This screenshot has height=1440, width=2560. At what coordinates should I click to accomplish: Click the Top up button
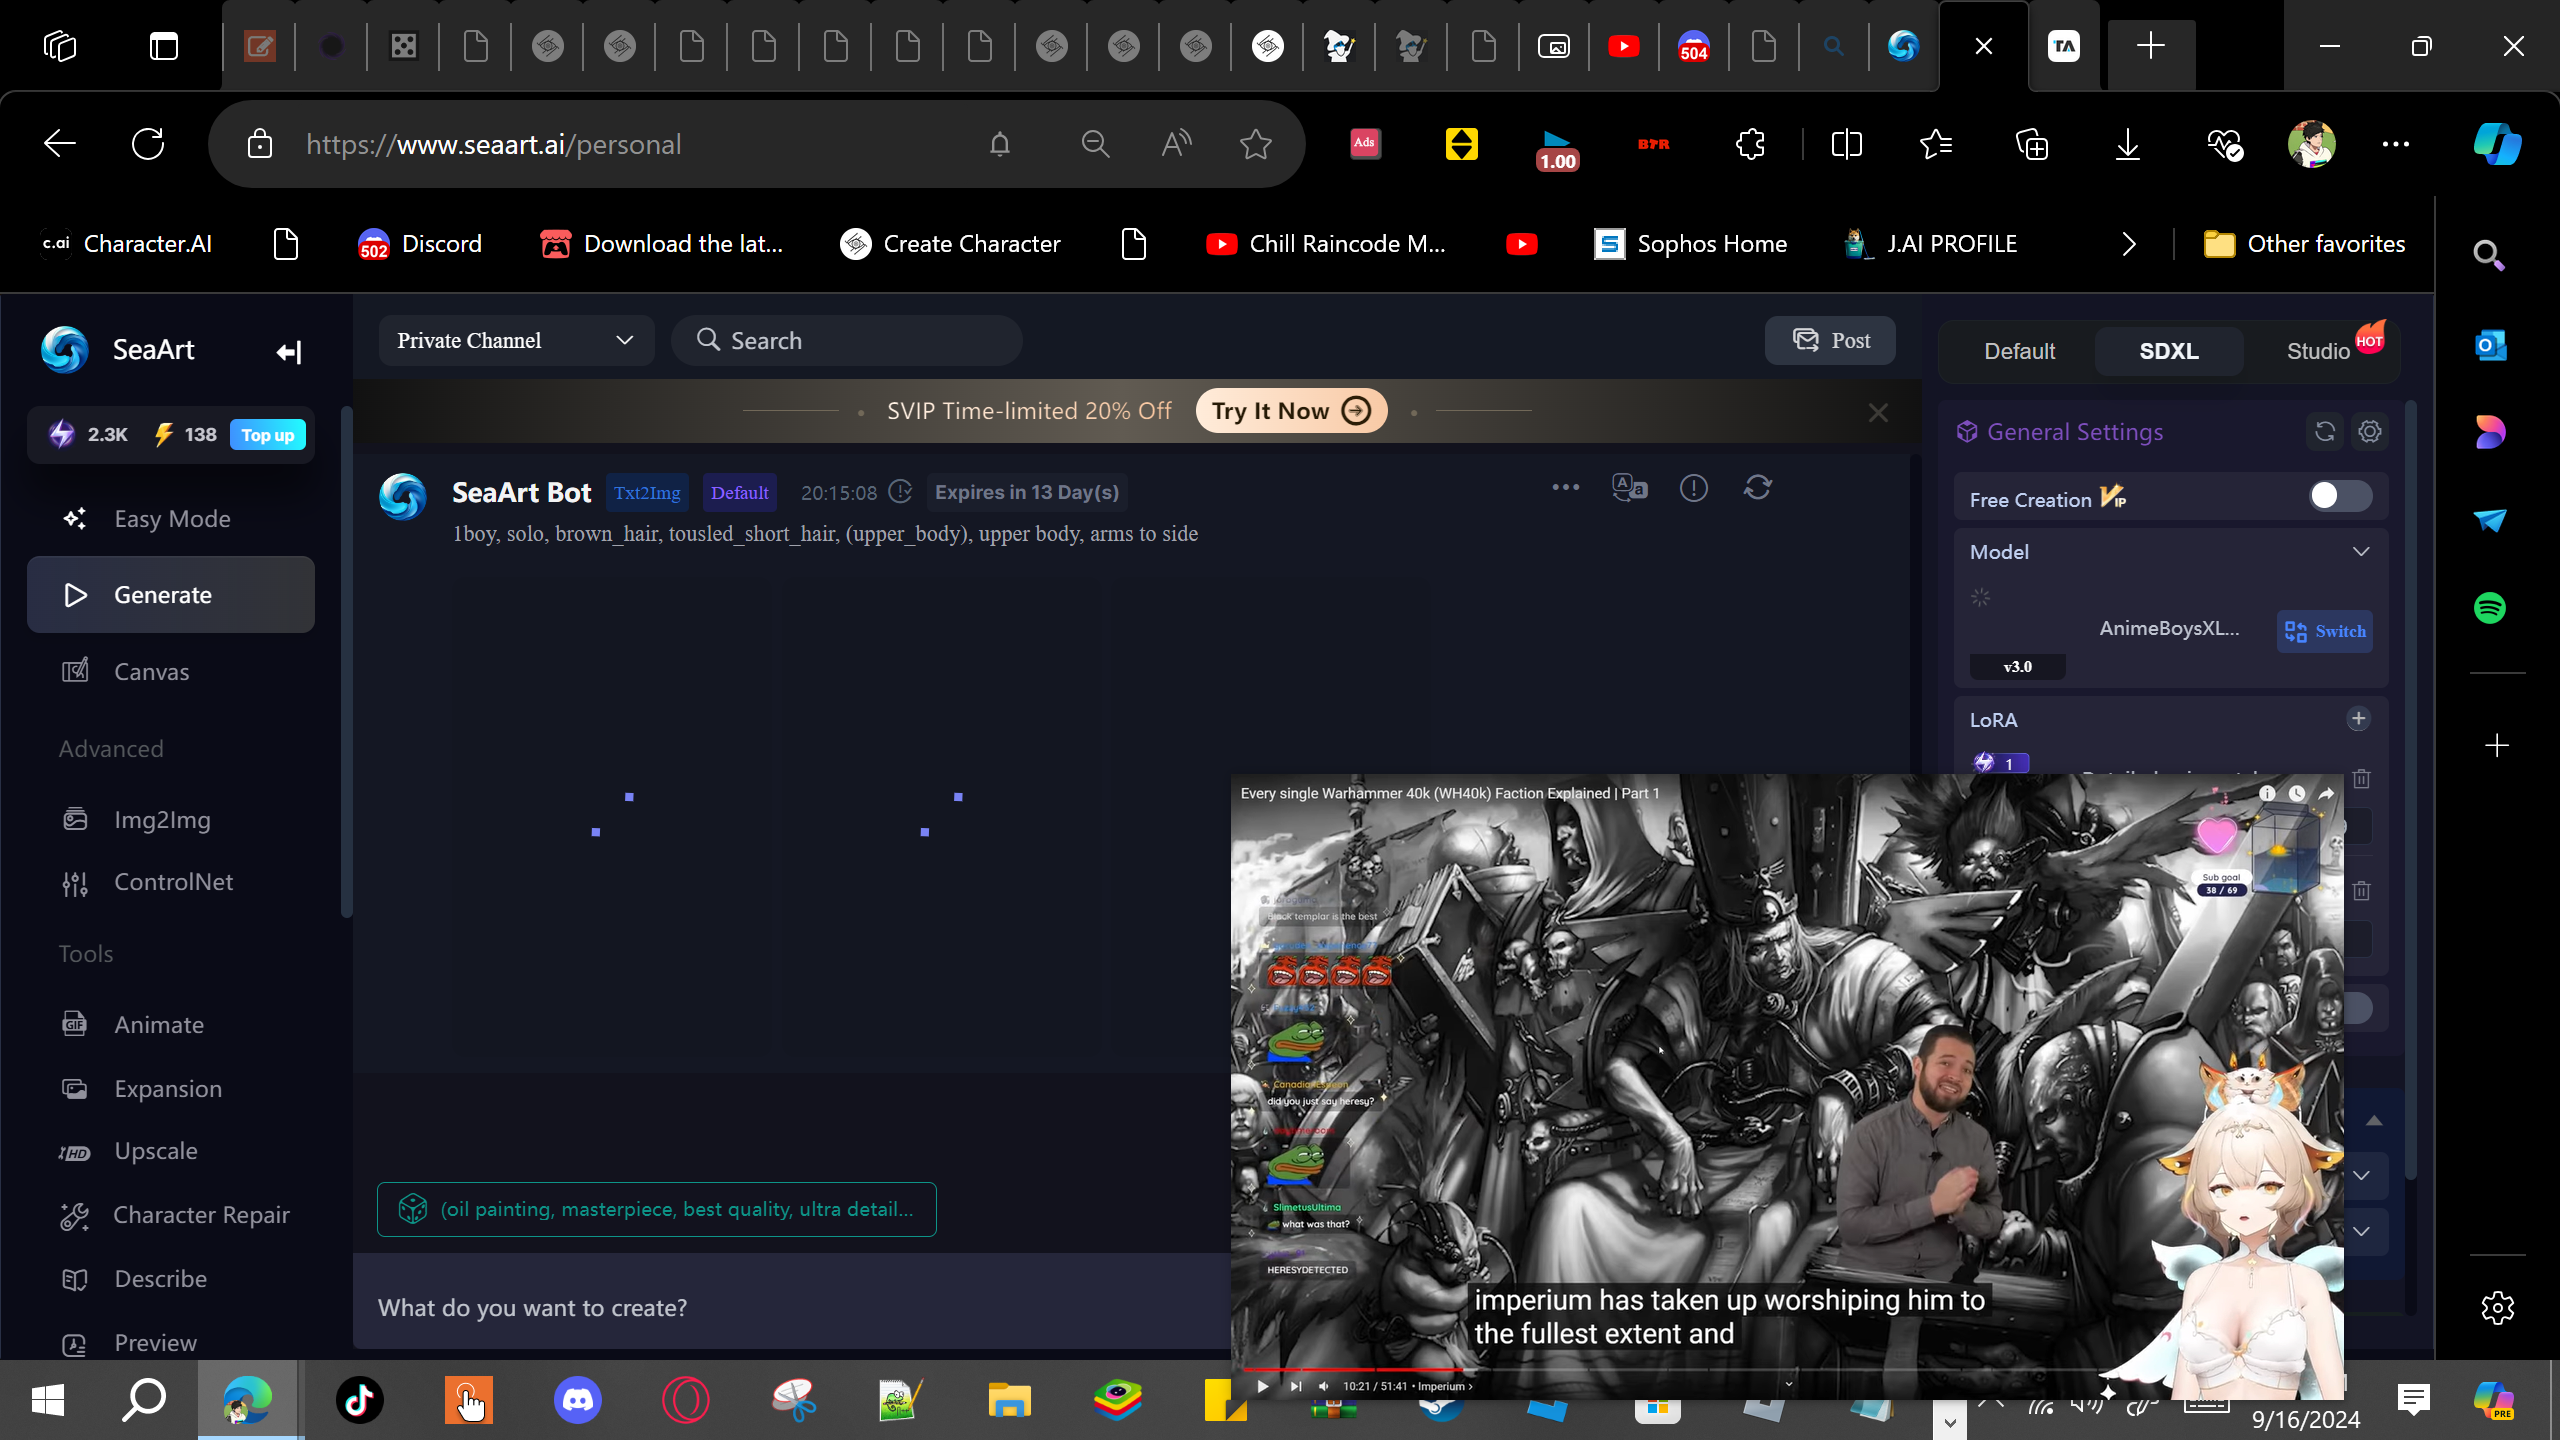pyautogui.click(x=268, y=435)
